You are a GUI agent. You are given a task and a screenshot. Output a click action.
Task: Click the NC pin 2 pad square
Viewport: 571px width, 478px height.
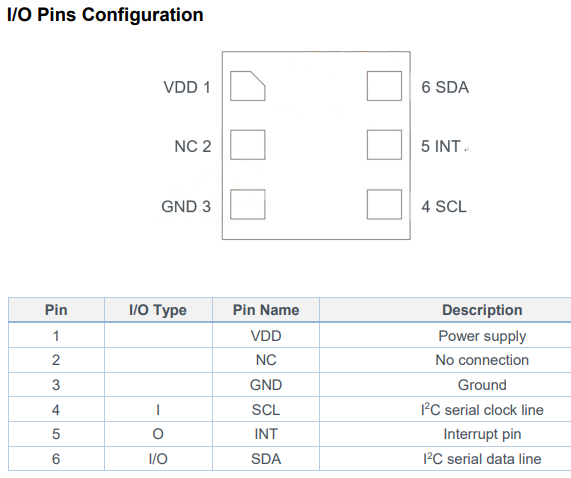pyautogui.click(x=248, y=145)
